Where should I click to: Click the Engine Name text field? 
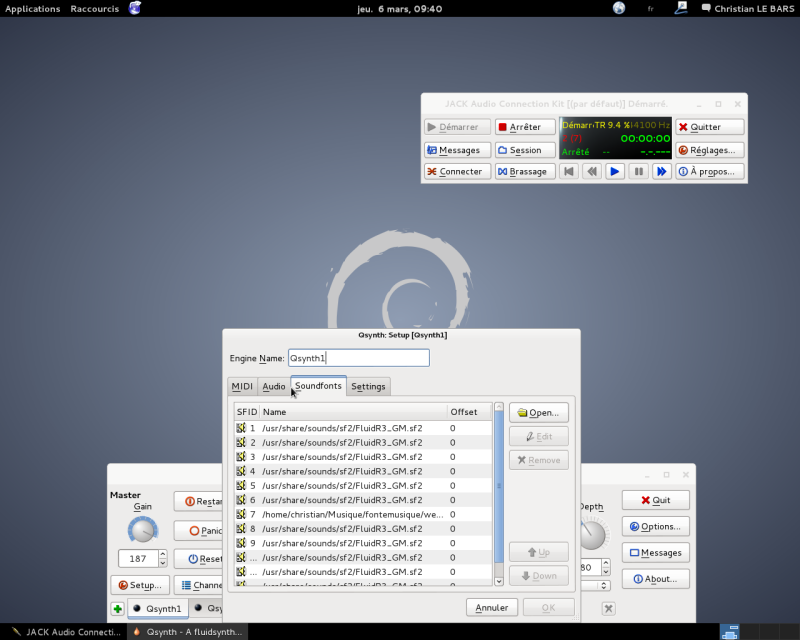(x=358, y=358)
